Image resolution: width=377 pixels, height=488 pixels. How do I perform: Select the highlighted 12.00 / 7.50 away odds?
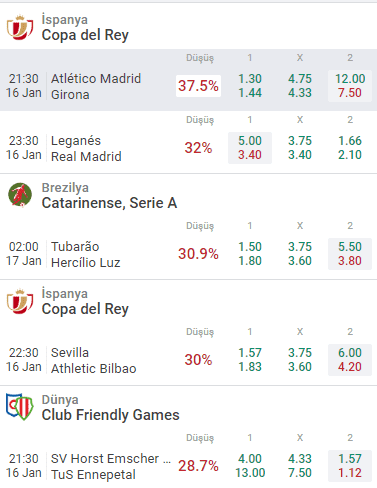click(350, 86)
